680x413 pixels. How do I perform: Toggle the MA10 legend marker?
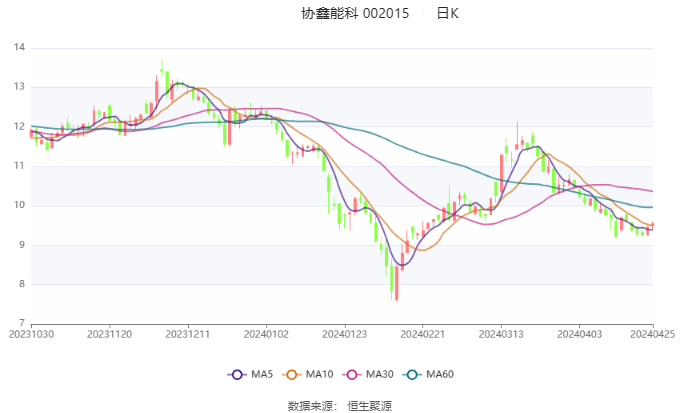(294, 374)
